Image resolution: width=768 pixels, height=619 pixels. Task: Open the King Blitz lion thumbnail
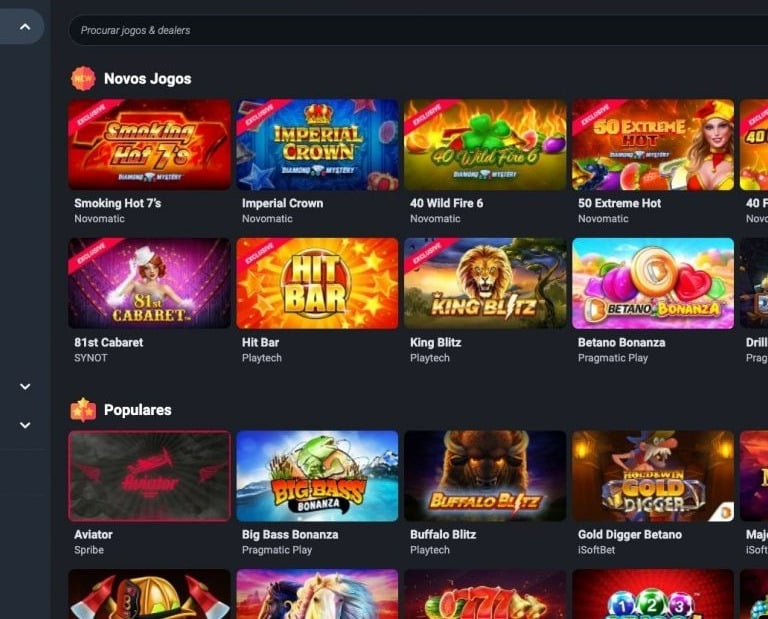tap(485, 283)
